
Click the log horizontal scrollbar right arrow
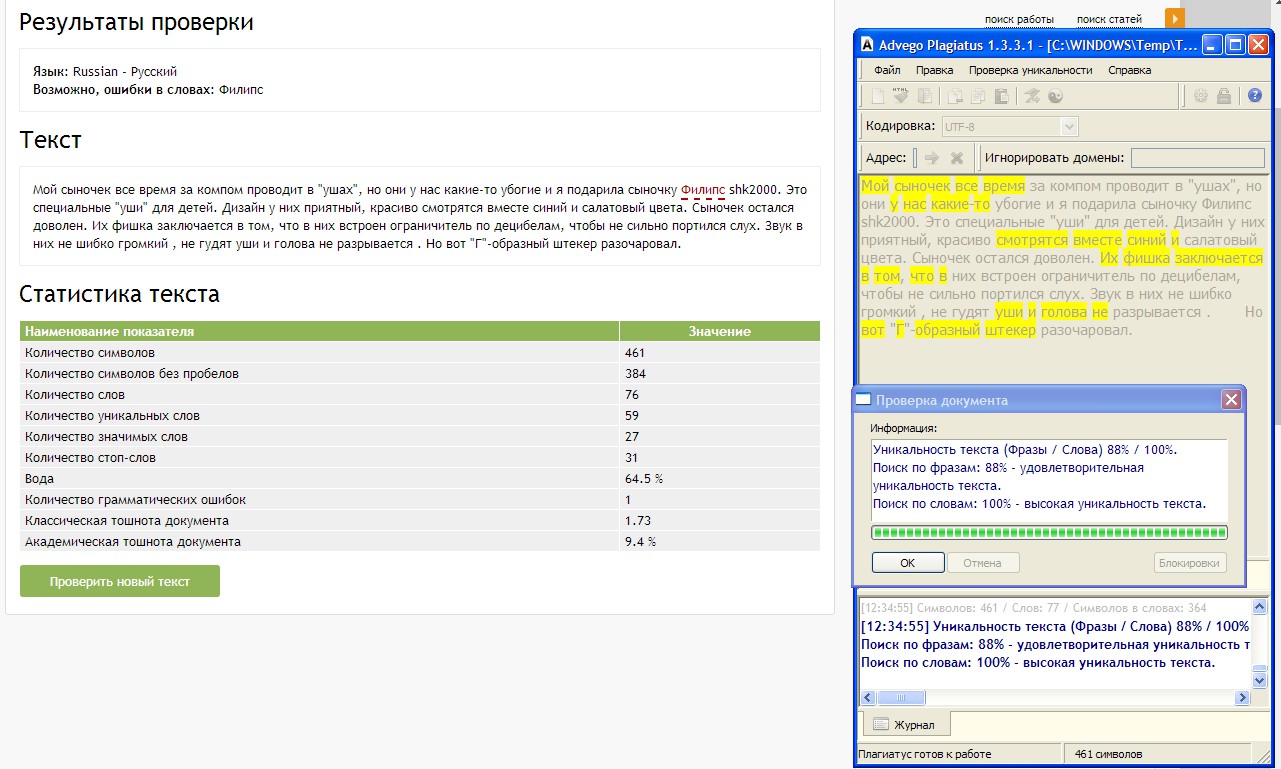pos(1242,697)
